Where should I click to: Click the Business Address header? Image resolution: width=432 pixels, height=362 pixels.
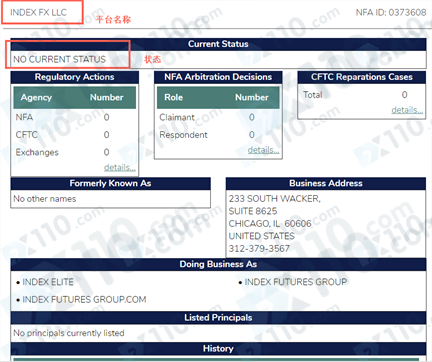(x=326, y=183)
